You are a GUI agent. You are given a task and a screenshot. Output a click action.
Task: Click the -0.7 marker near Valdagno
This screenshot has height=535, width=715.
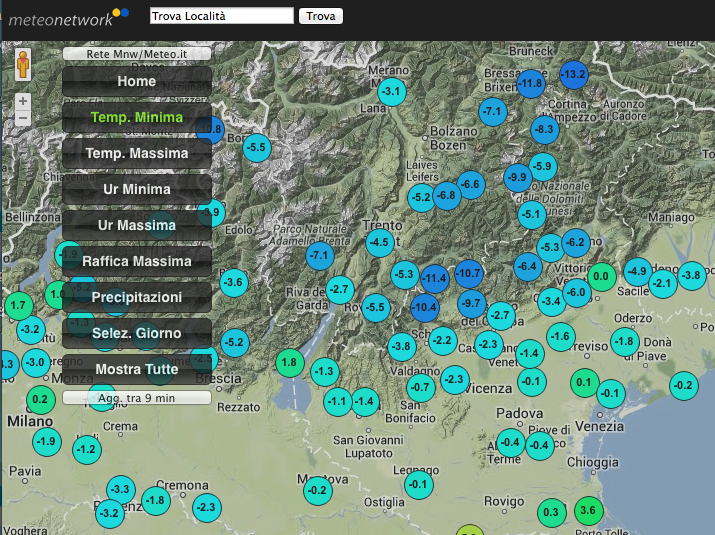point(420,388)
